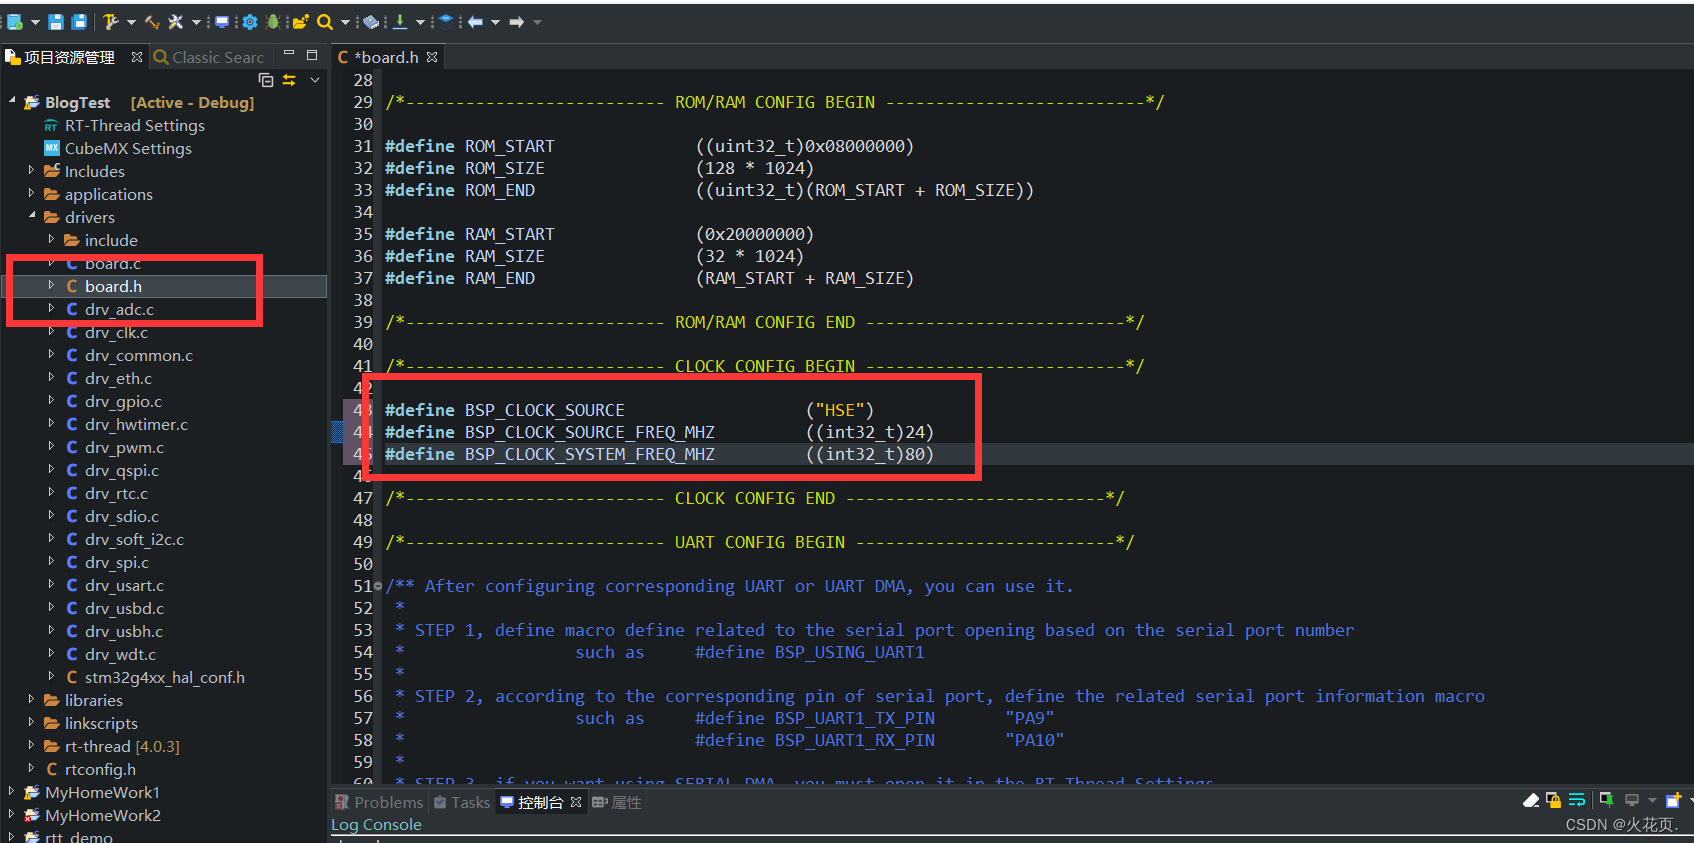The height and width of the screenshot is (843, 1694).
Task: Click the New project toolbar icon
Action: tap(15, 22)
